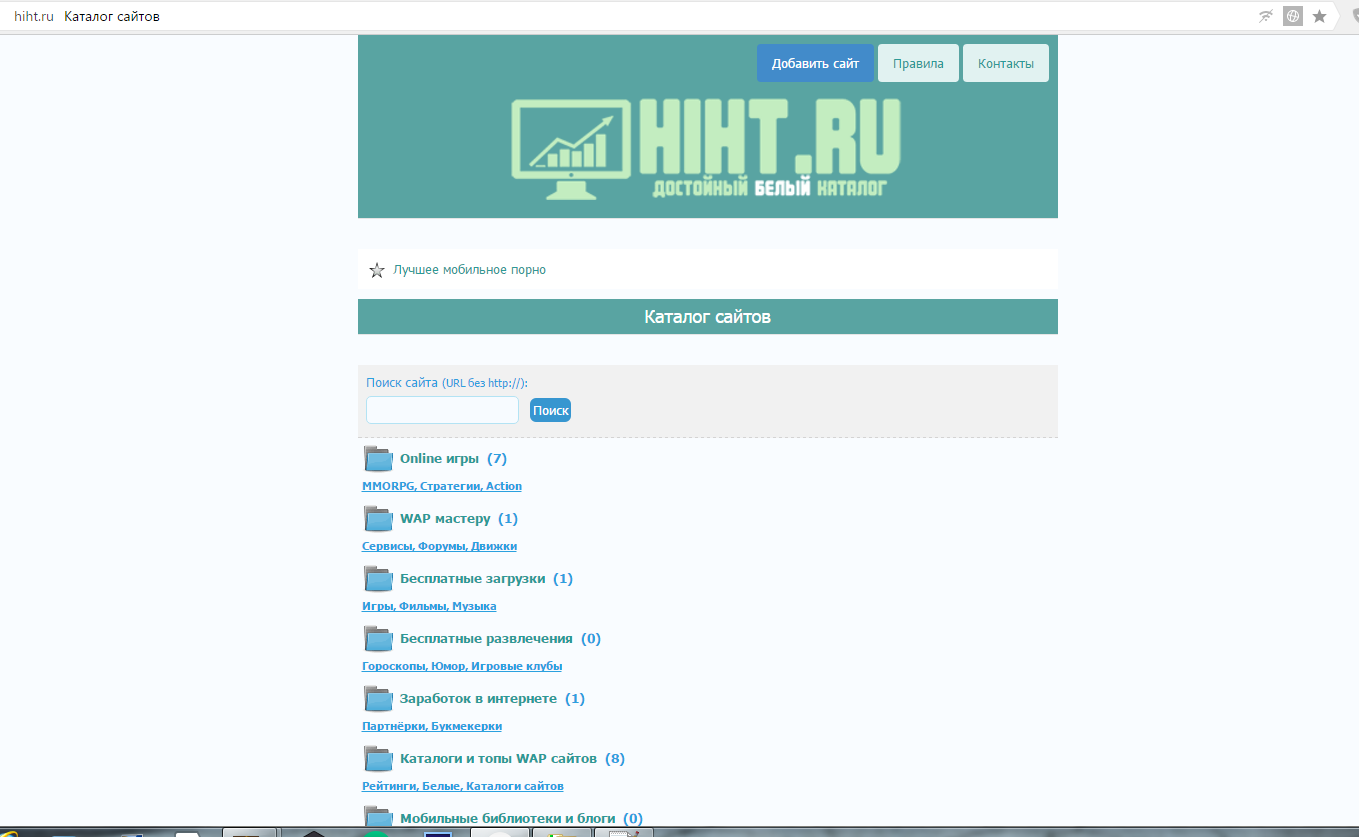Click the globe icon in the address bar
The image size is (1359, 837).
click(1293, 16)
